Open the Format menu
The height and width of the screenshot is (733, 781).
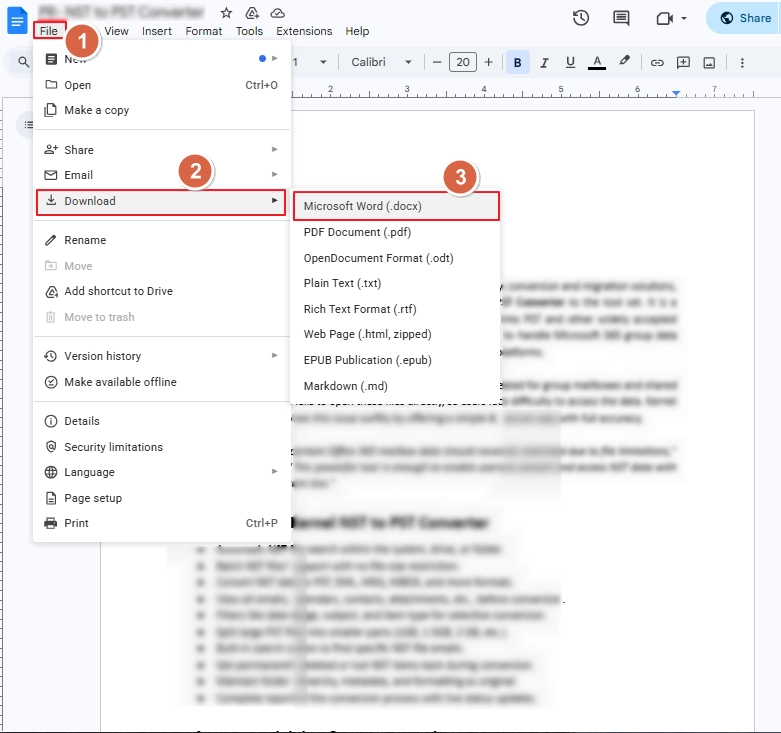(204, 31)
